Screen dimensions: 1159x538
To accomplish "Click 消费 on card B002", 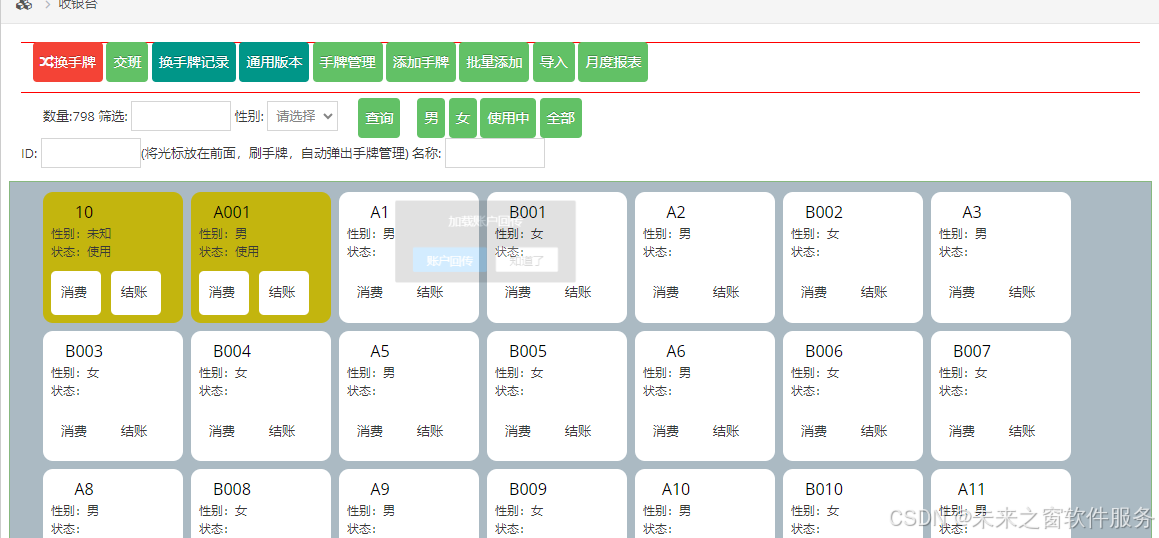I will tap(814, 293).
